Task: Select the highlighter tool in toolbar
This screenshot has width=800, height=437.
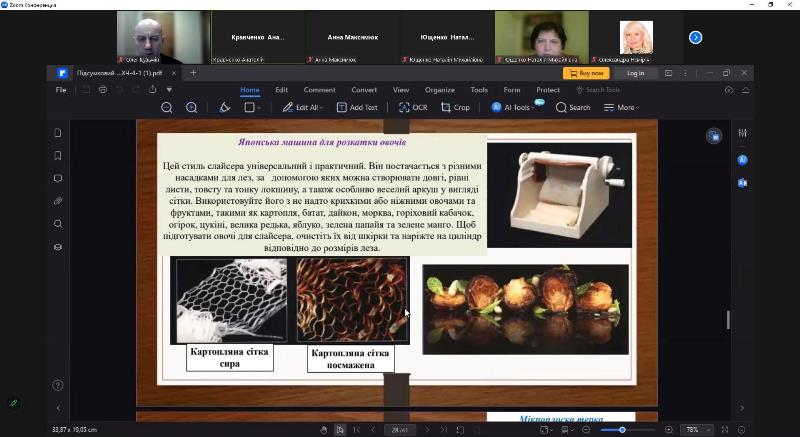Action: click(x=225, y=108)
